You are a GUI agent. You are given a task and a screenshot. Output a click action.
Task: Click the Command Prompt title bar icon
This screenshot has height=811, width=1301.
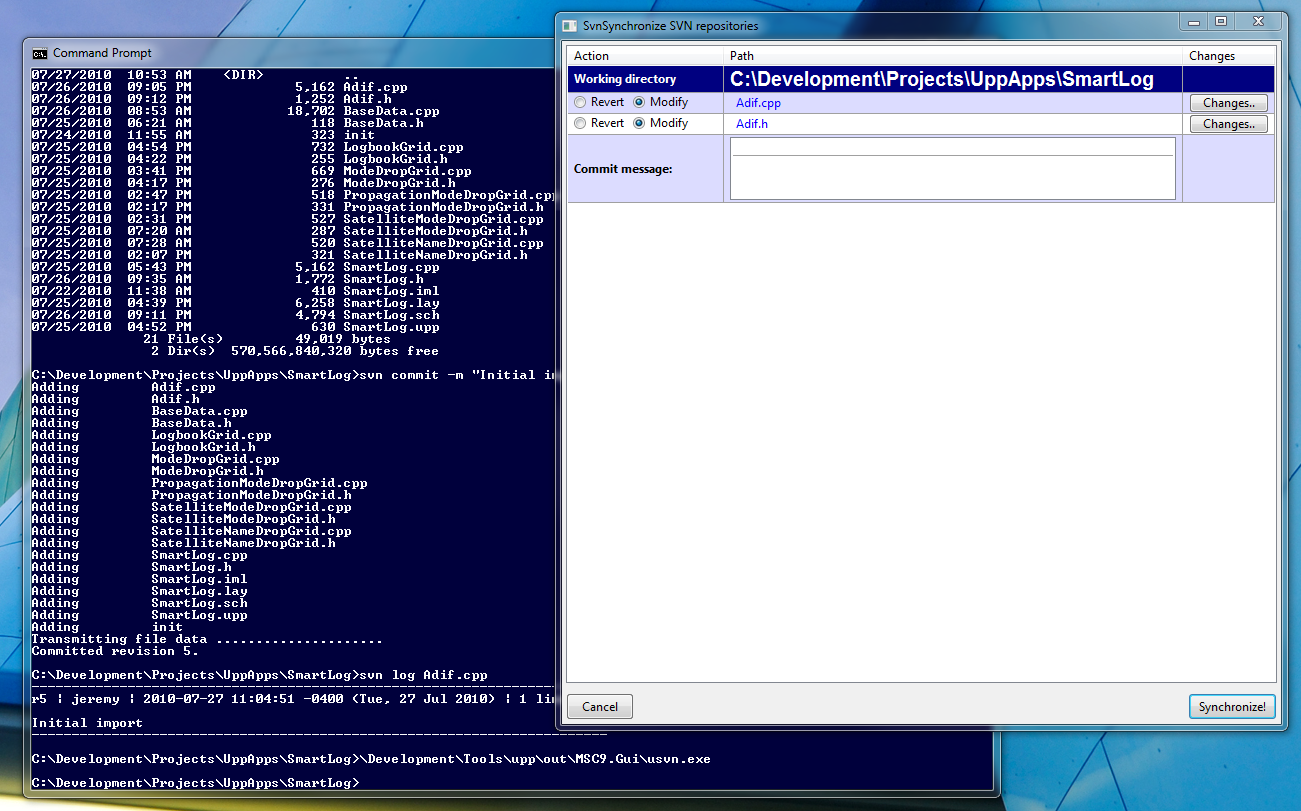click(39, 53)
